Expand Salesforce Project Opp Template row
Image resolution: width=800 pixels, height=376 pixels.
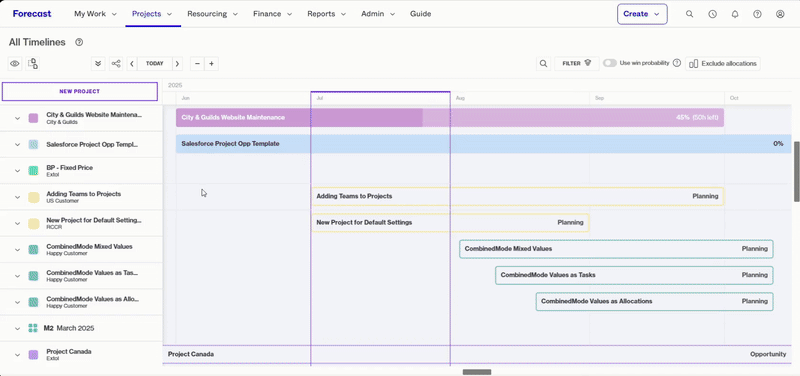click(x=17, y=145)
